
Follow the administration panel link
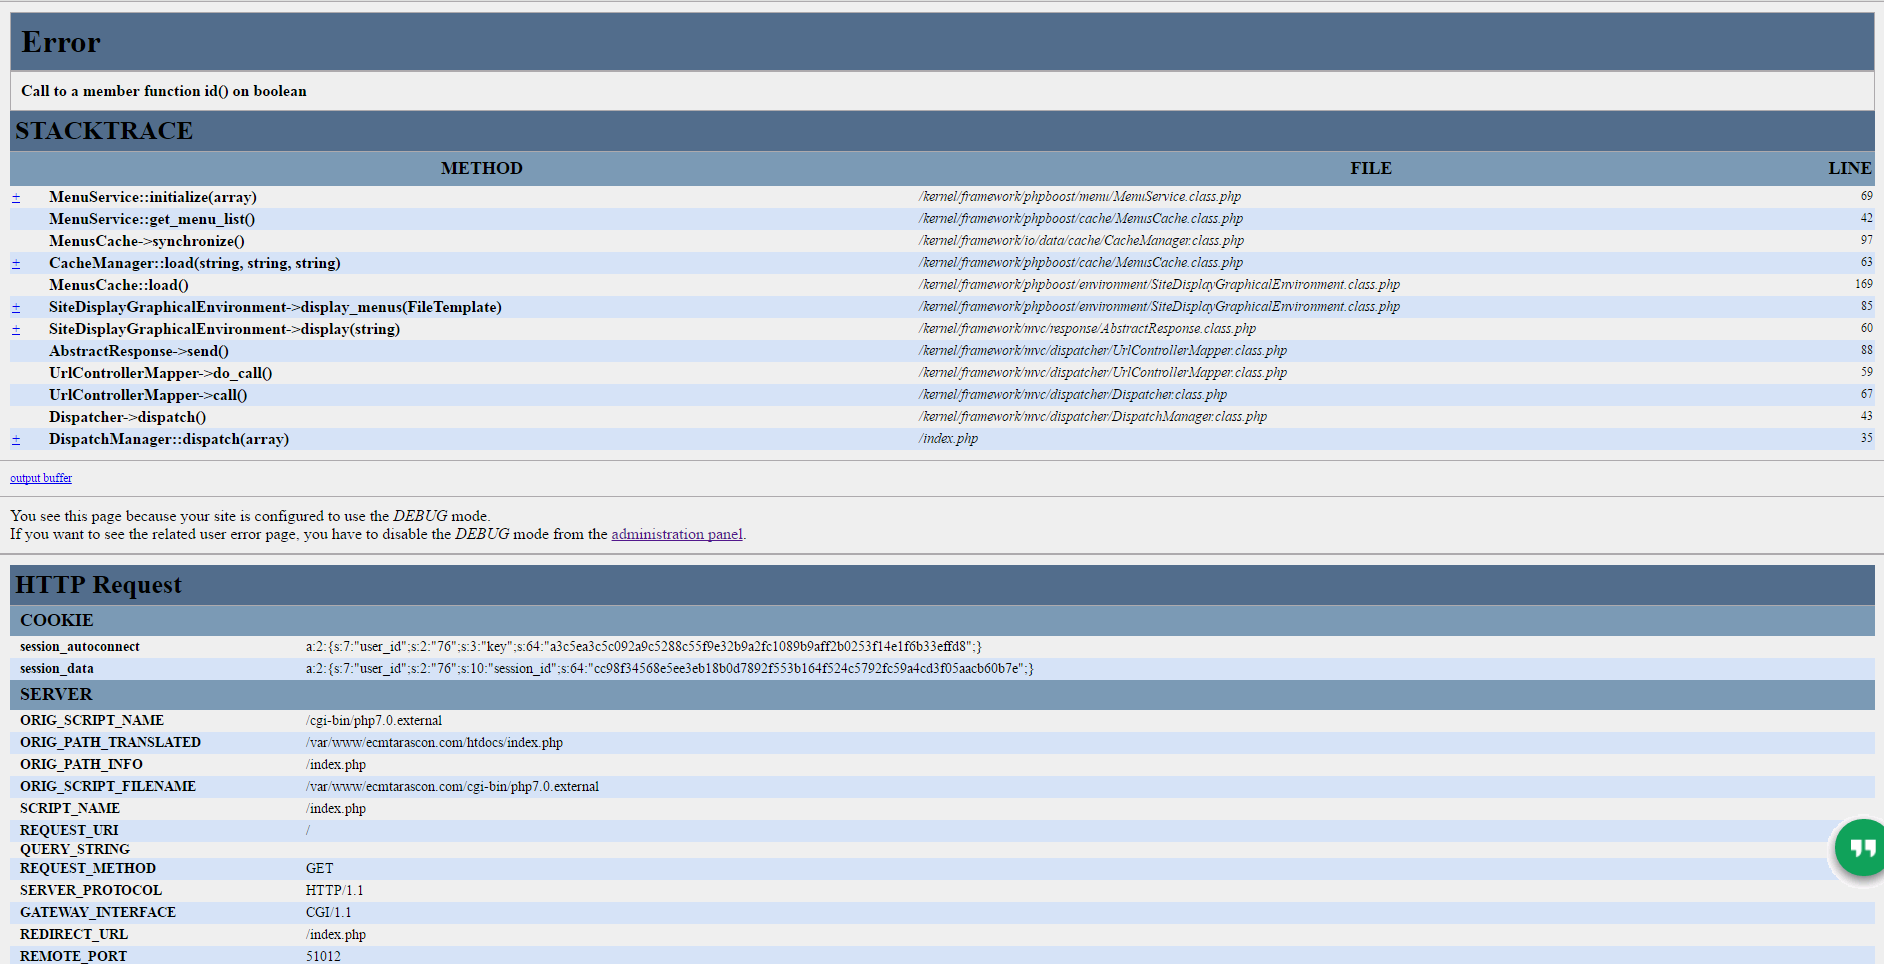click(676, 534)
